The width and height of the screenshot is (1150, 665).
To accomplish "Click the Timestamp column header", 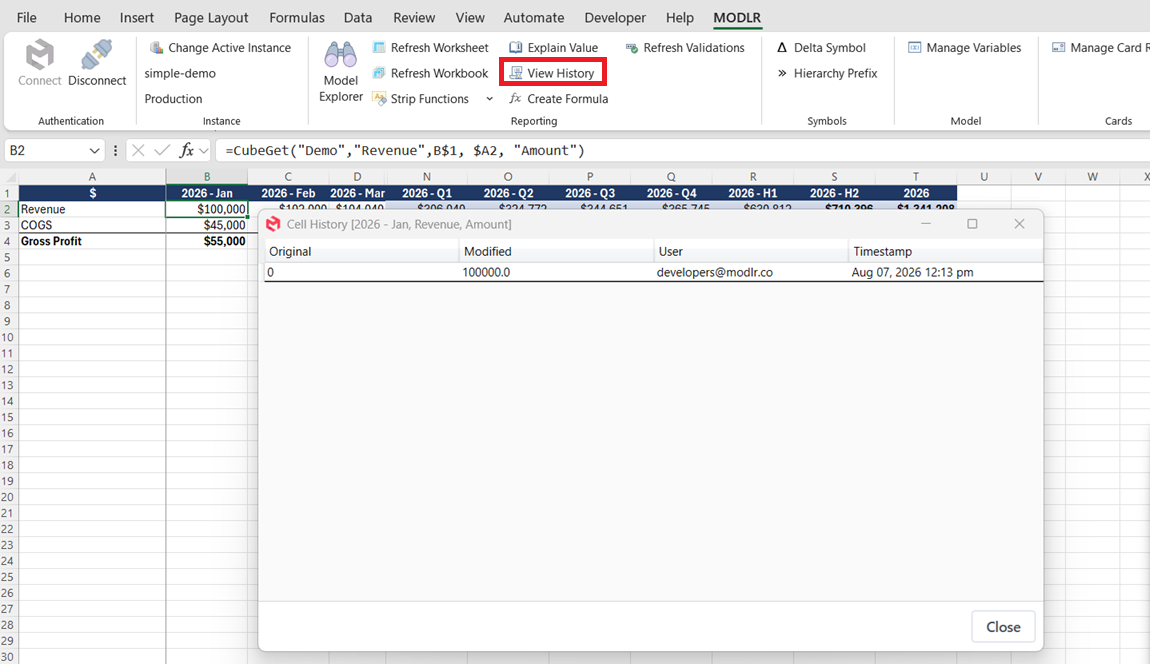I will (945, 251).
